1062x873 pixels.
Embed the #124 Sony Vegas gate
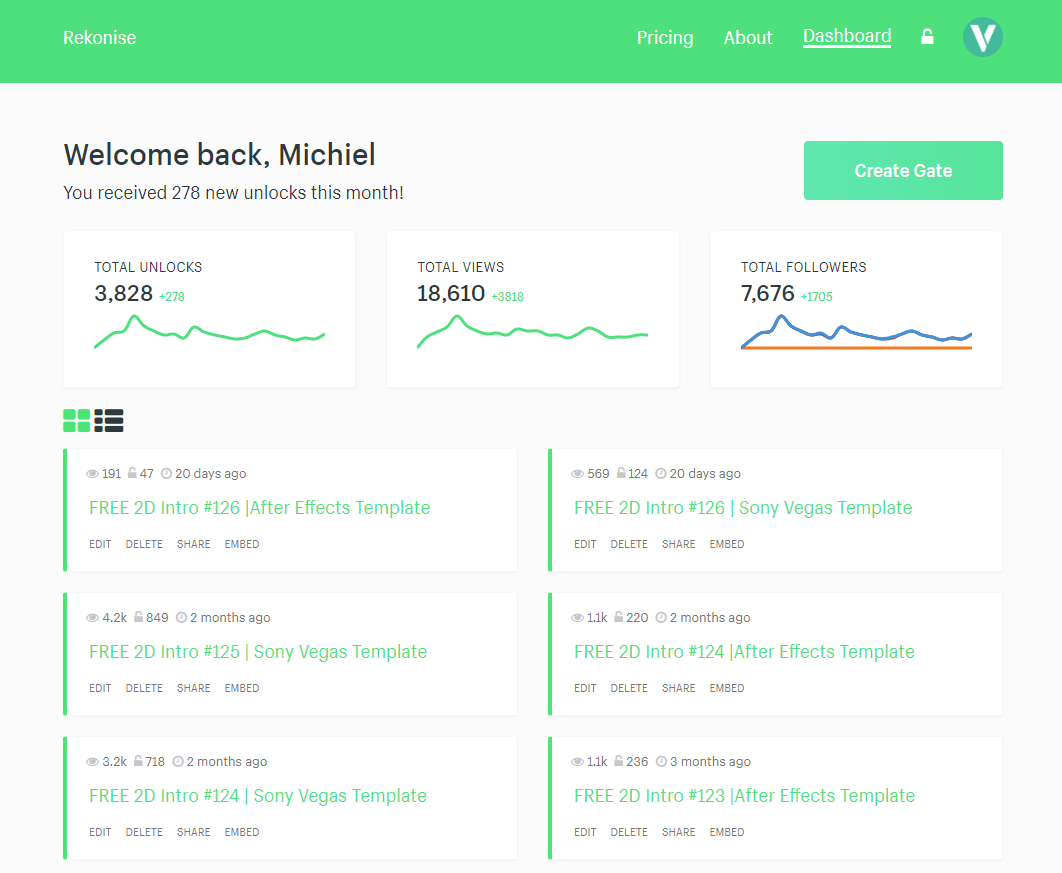coord(242,832)
